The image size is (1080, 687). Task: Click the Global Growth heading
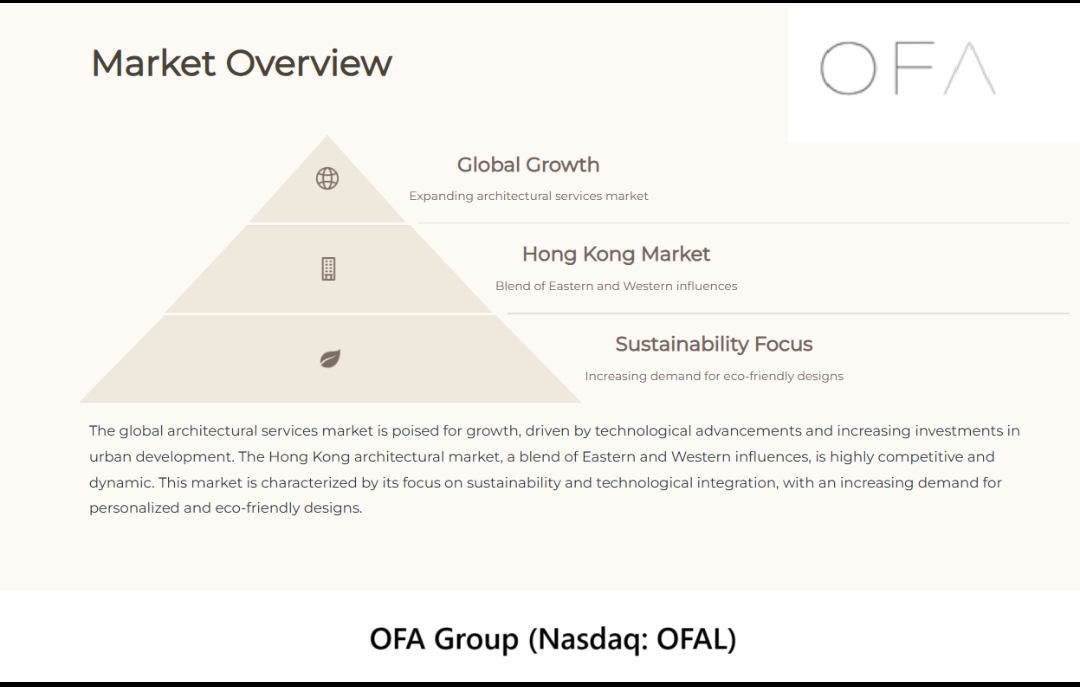coord(528,165)
